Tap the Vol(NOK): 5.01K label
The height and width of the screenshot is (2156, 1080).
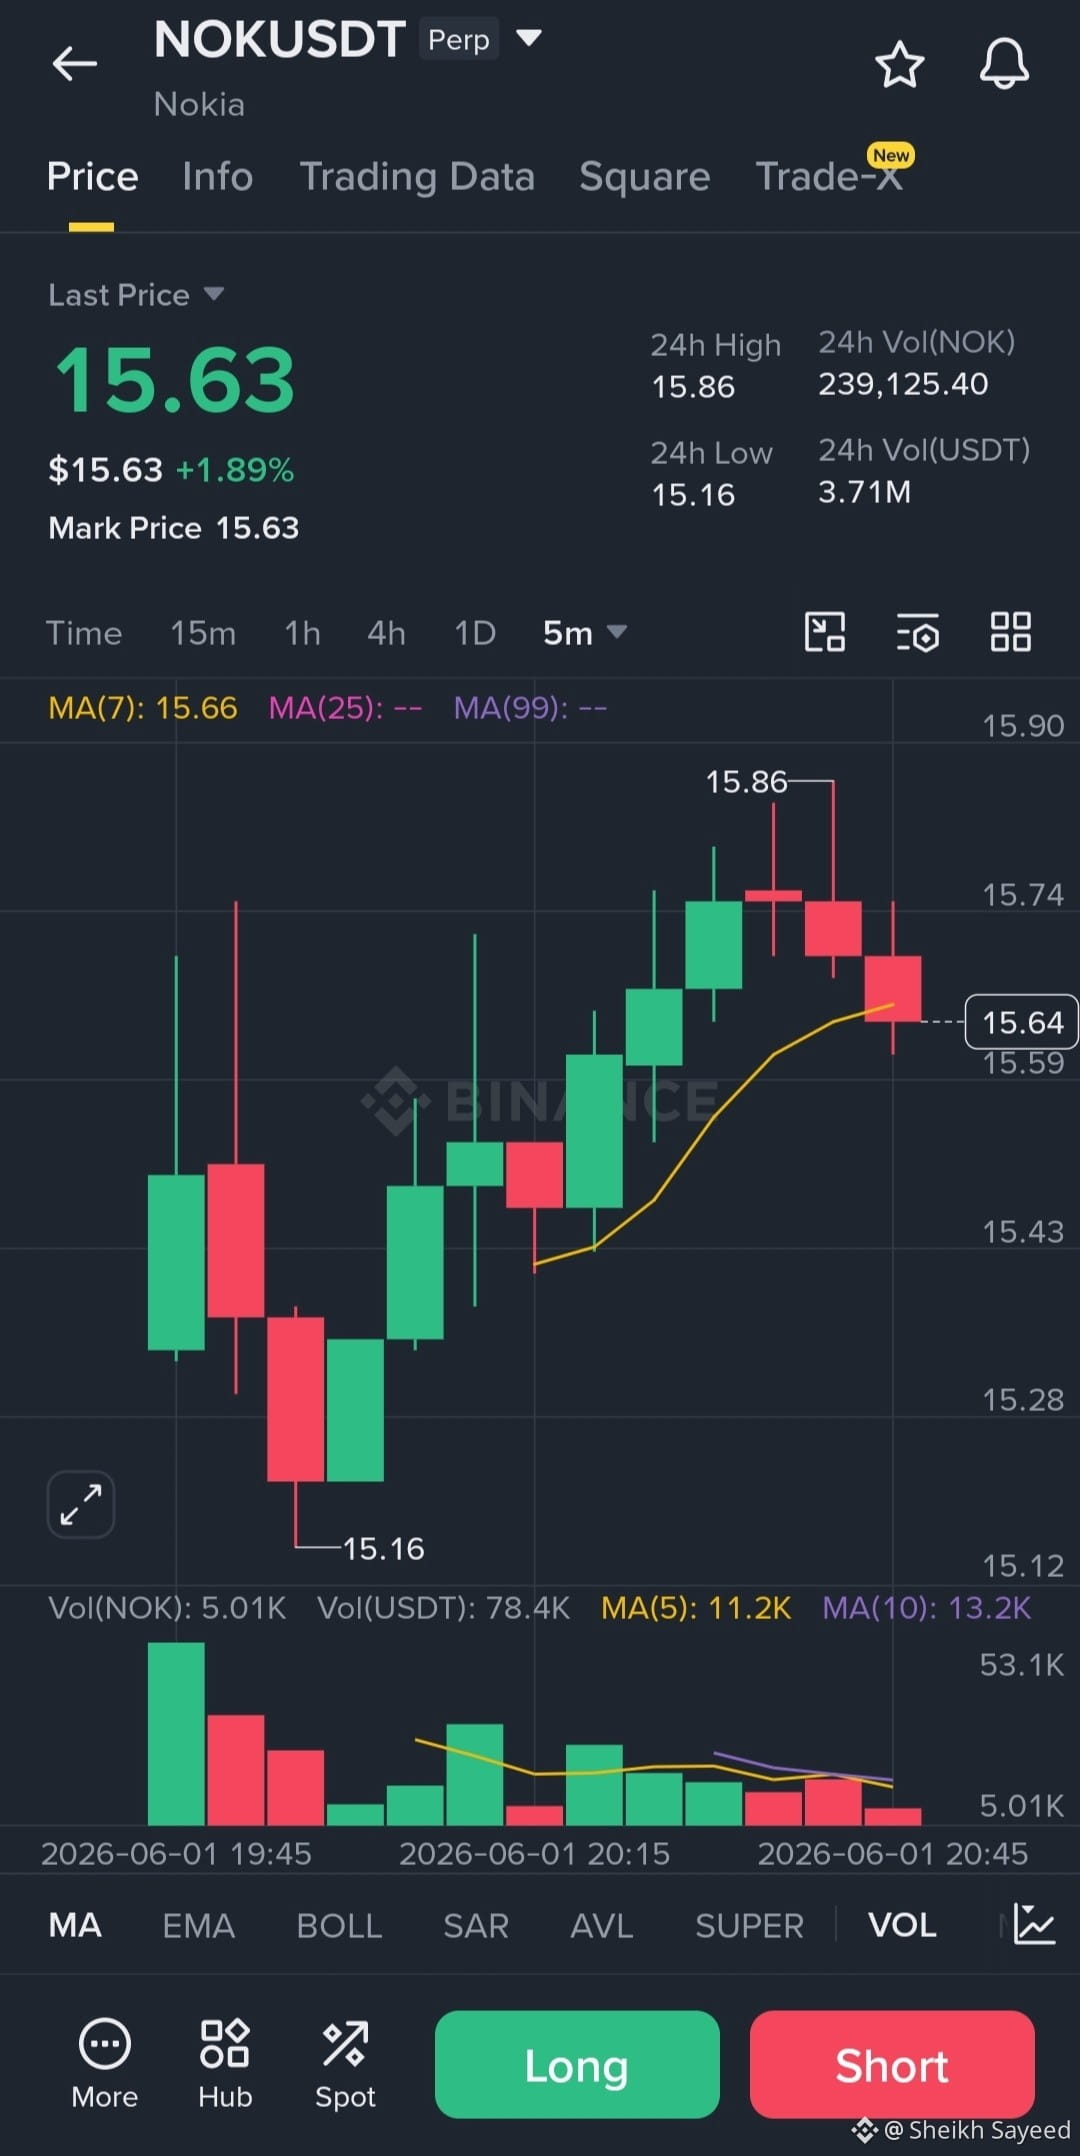167,1608
